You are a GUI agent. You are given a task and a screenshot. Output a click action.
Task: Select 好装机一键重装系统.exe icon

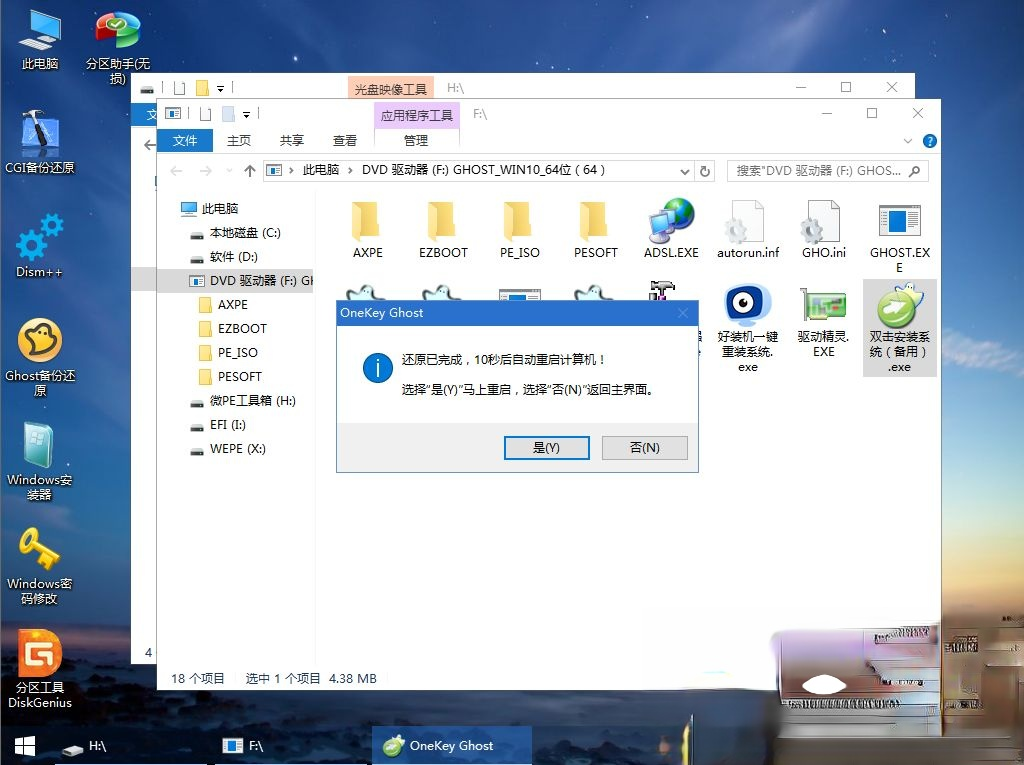pyautogui.click(x=748, y=329)
